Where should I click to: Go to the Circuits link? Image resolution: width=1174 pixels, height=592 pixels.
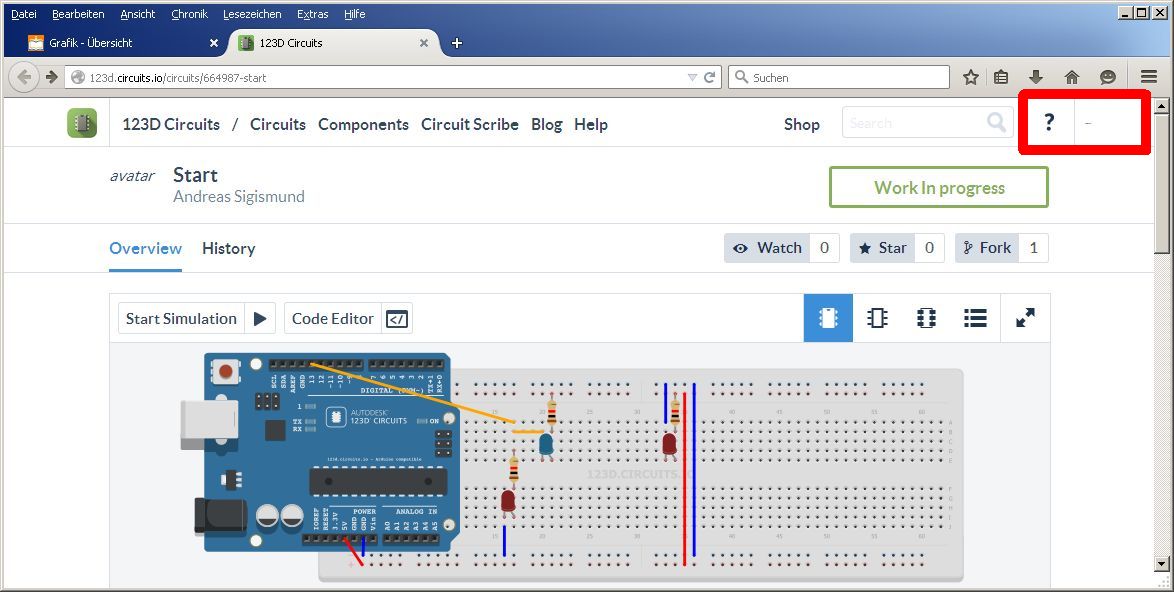coord(278,124)
